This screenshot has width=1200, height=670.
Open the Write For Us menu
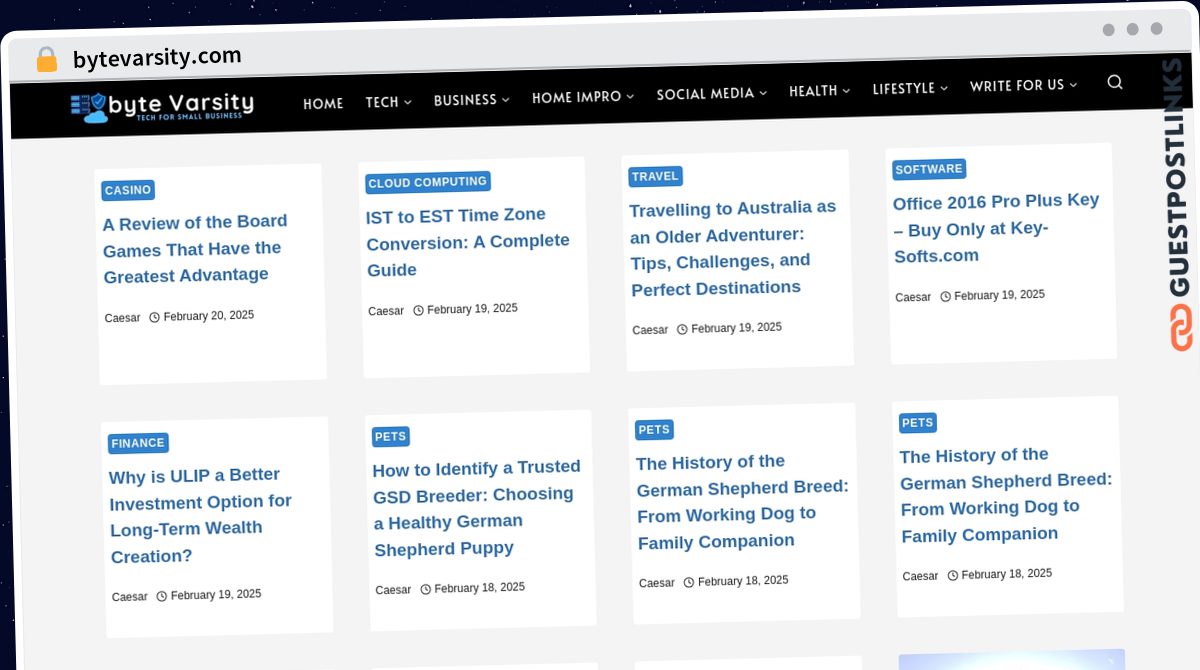pos(1023,86)
